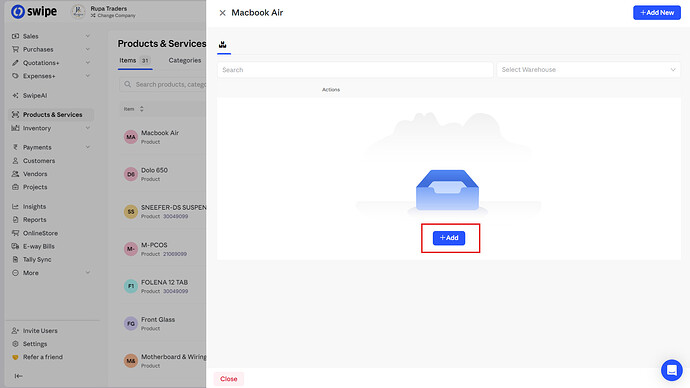This screenshot has width=690, height=388.
Task: Select the SNEEFER-DS item row
Action: coord(163,212)
